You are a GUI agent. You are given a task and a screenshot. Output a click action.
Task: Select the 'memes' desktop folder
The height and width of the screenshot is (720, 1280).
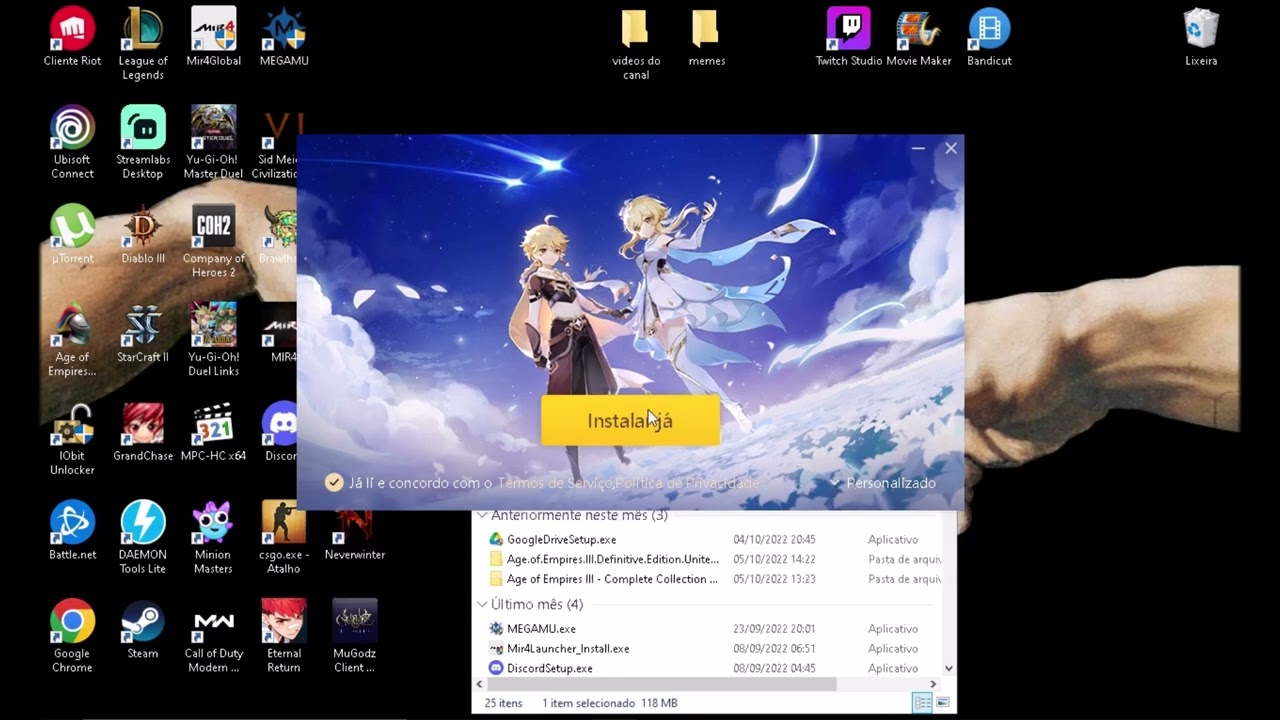point(706,38)
